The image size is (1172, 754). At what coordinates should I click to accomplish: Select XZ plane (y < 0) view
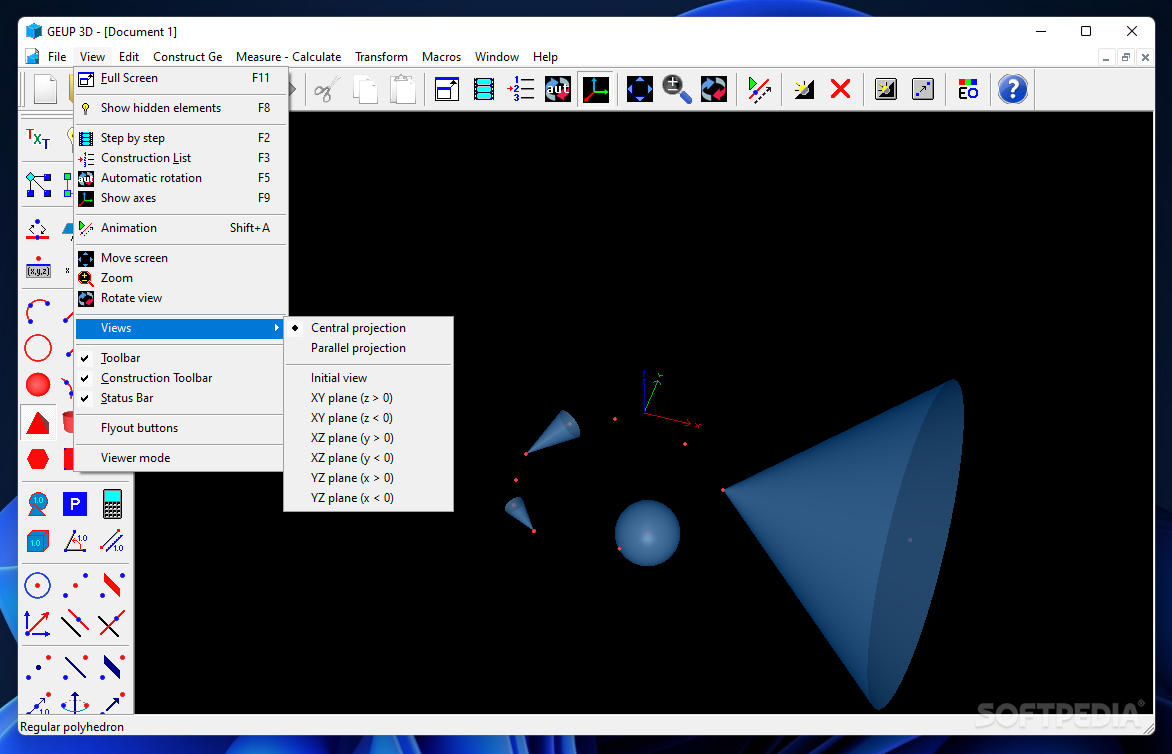tap(368, 458)
